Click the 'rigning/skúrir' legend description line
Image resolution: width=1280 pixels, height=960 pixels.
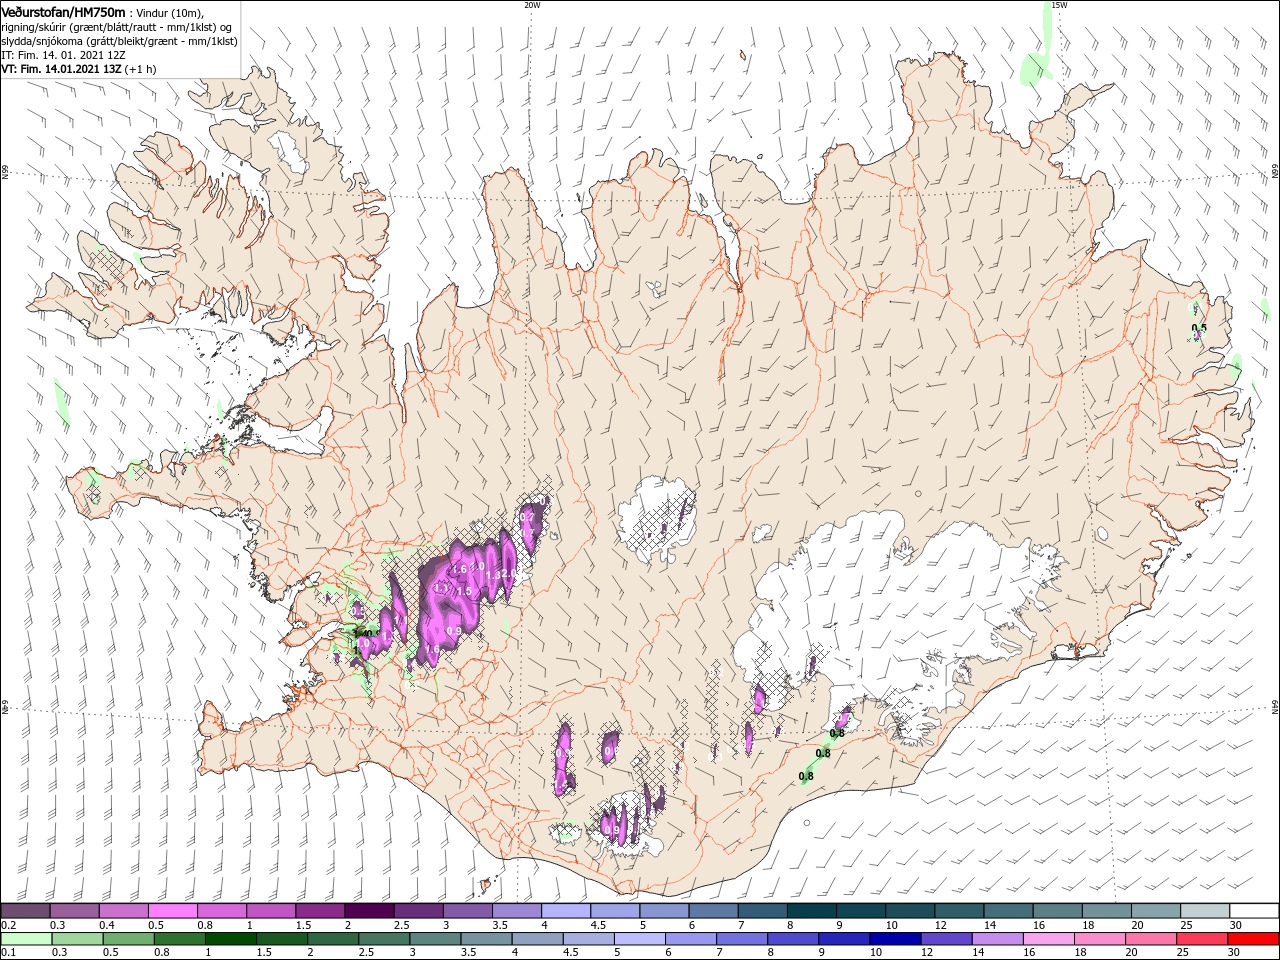click(116, 27)
